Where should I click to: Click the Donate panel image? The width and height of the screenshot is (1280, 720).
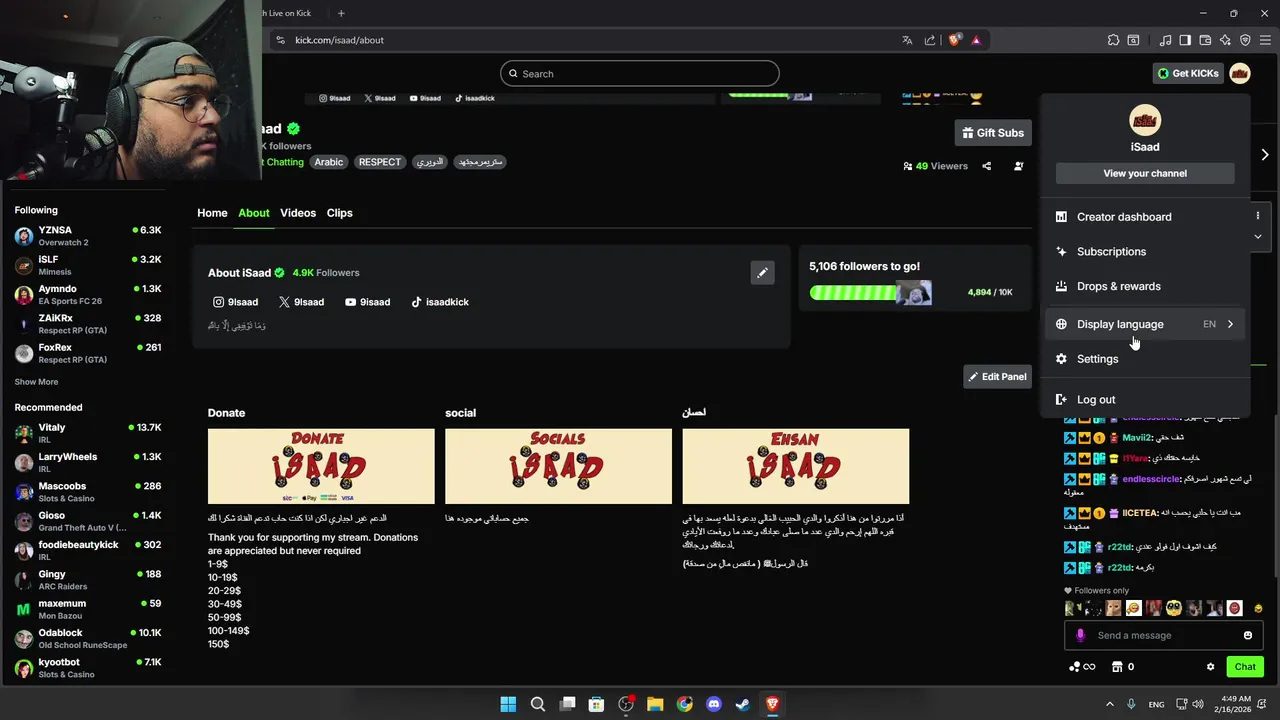point(321,466)
